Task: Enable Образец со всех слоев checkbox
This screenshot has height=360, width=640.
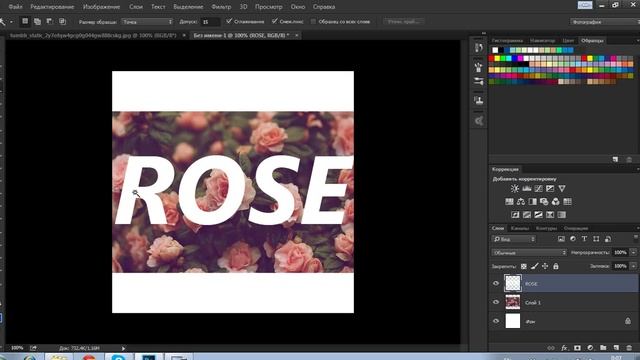Action: coord(313,21)
